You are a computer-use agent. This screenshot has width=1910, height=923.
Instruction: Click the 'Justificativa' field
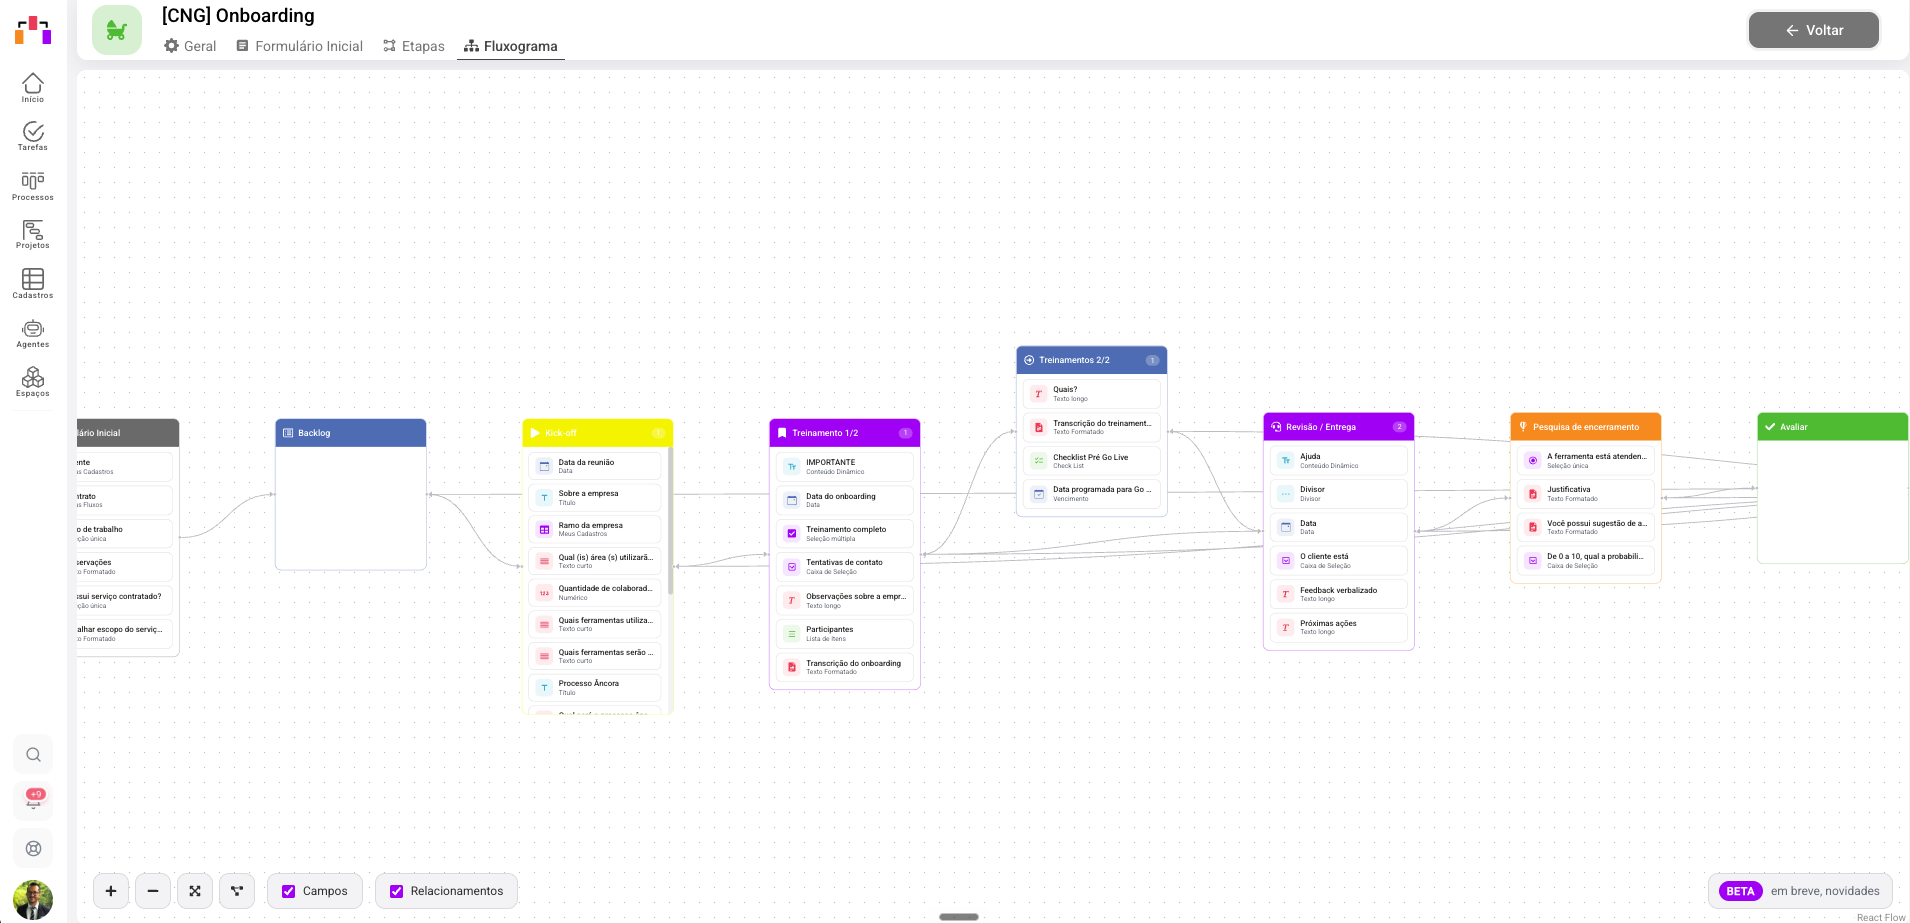tap(1586, 493)
